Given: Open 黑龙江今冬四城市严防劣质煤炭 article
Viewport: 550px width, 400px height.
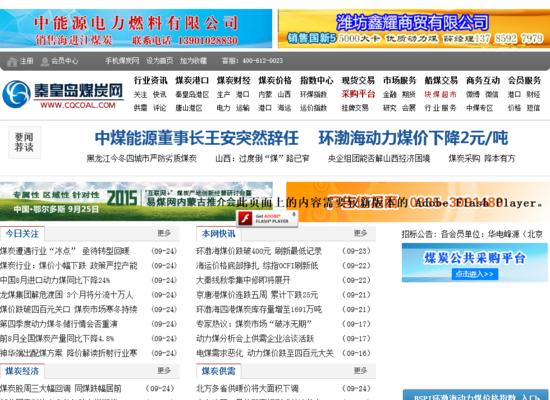Looking at the screenshot, I should 142,159.
